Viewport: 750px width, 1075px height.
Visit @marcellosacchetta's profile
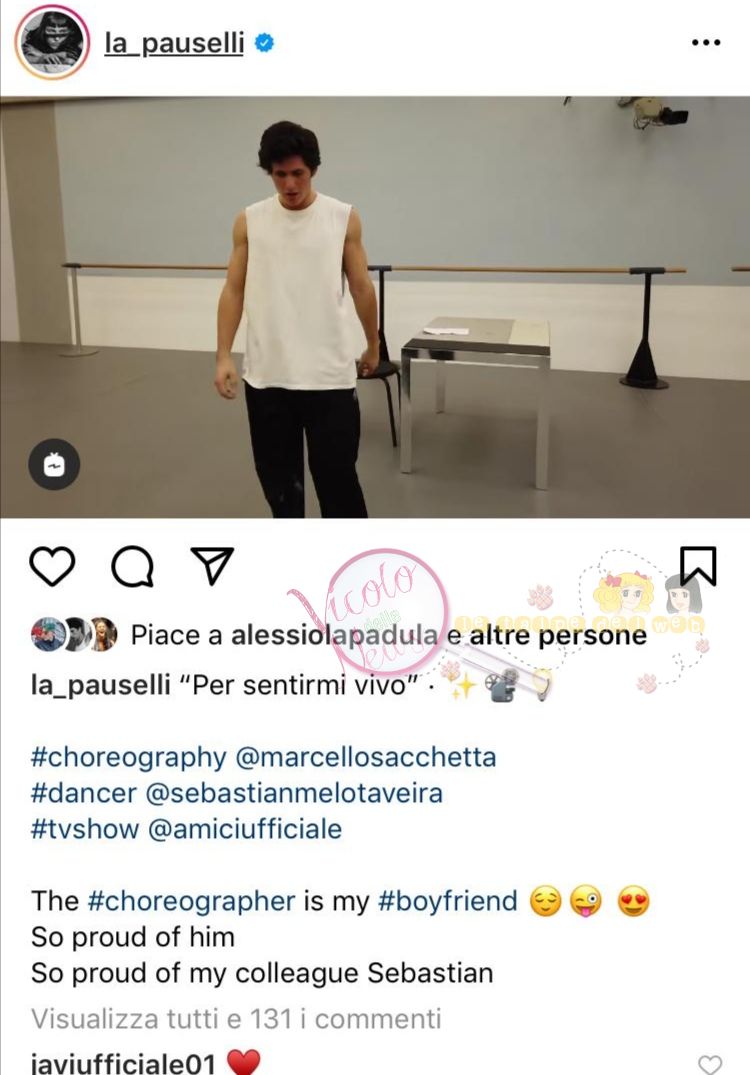[366, 758]
